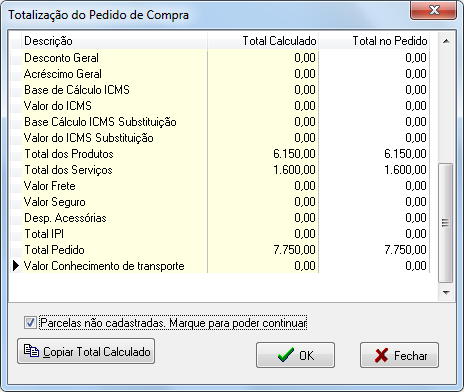464x392 pixels.
Task: Click the scrollbar down arrow
Action: pos(446,292)
